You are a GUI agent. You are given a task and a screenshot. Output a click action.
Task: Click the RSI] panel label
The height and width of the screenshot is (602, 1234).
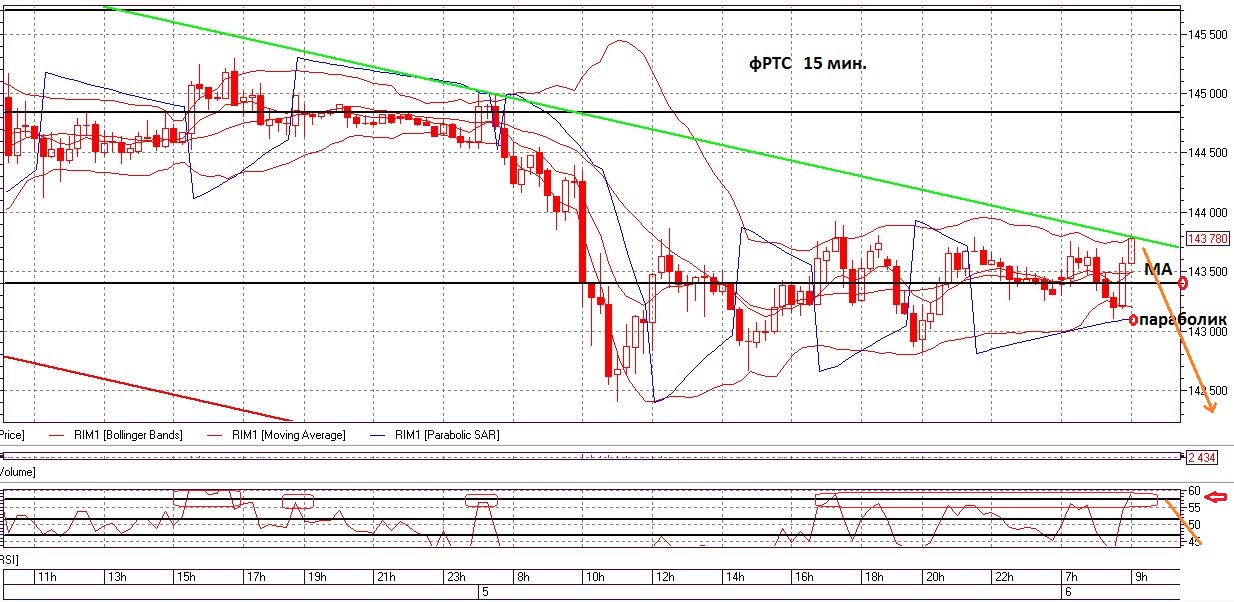(10, 560)
